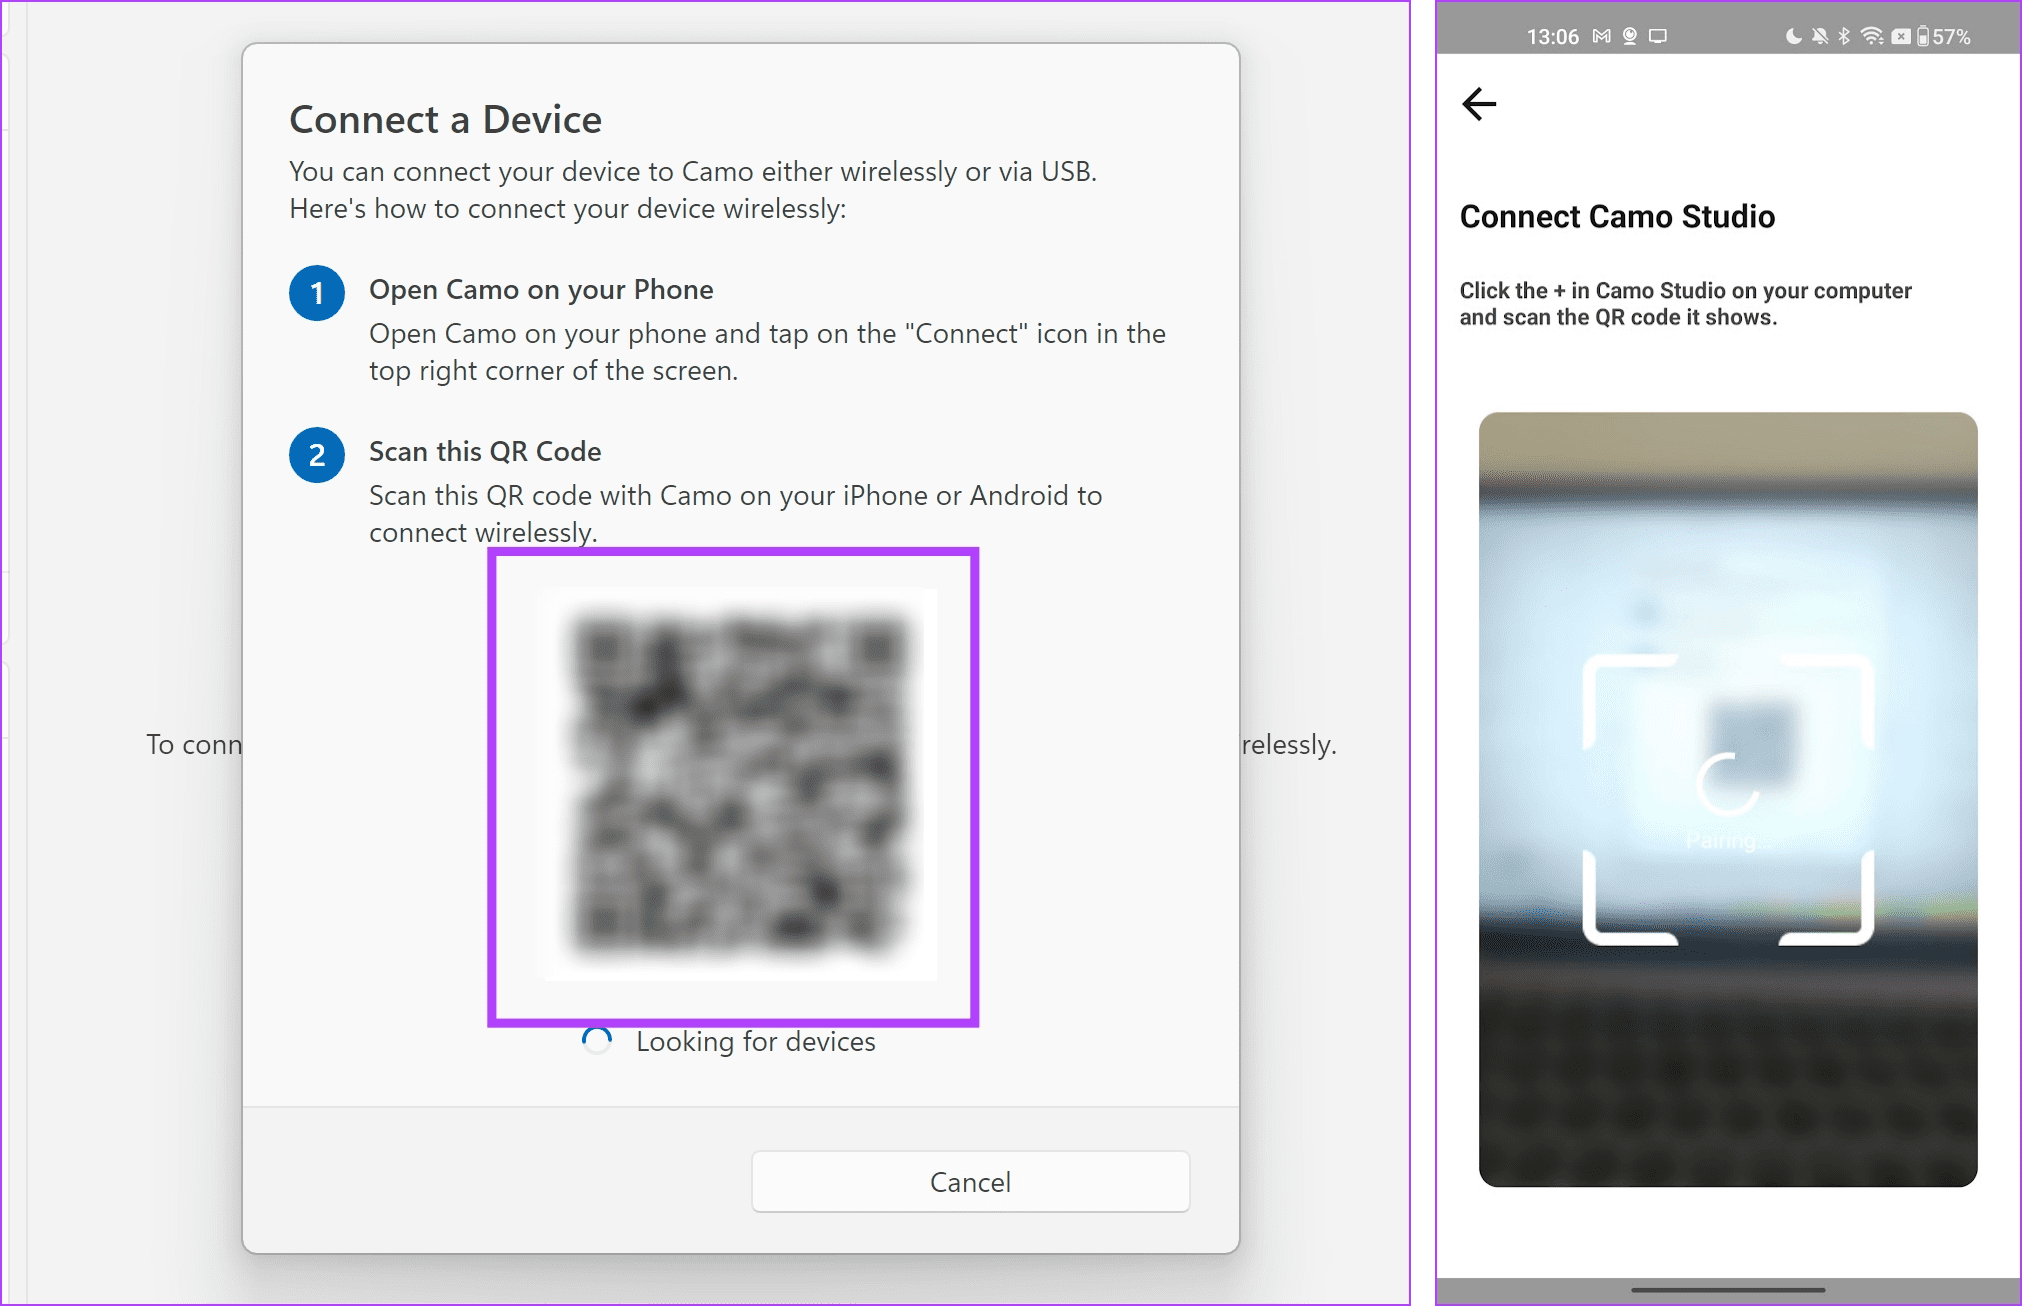The width and height of the screenshot is (2022, 1306).
Task: Tap the Bluetooth icon in phone status bar
Action: (1845, 37)
